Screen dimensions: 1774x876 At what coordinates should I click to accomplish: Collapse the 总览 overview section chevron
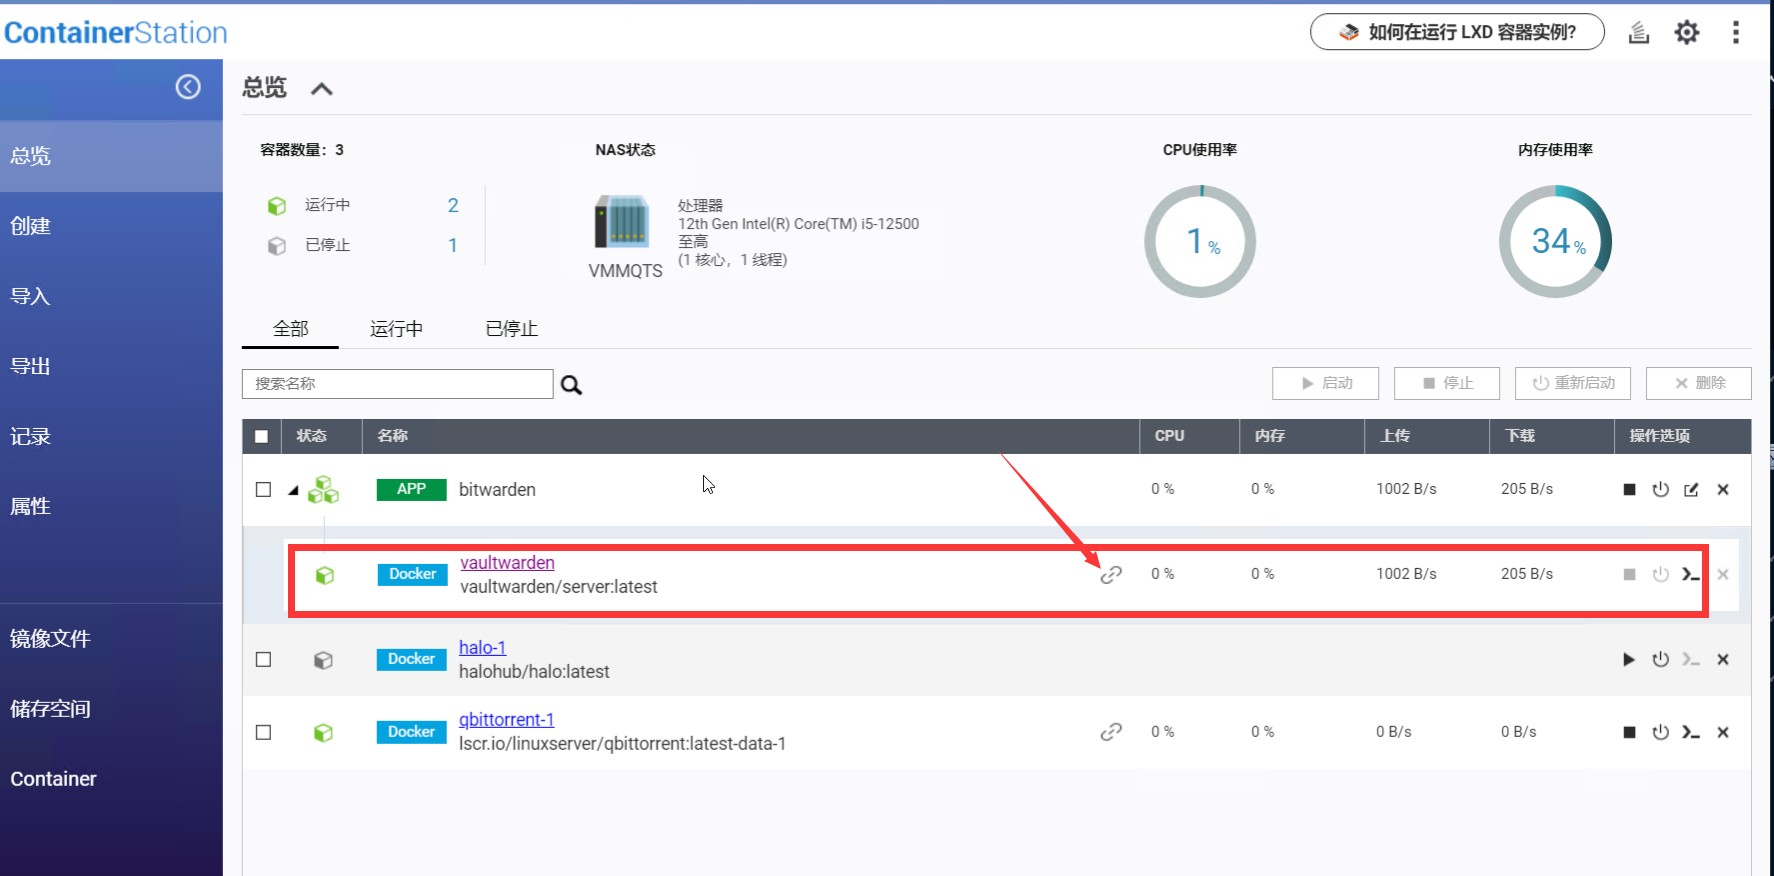(321, 89)
